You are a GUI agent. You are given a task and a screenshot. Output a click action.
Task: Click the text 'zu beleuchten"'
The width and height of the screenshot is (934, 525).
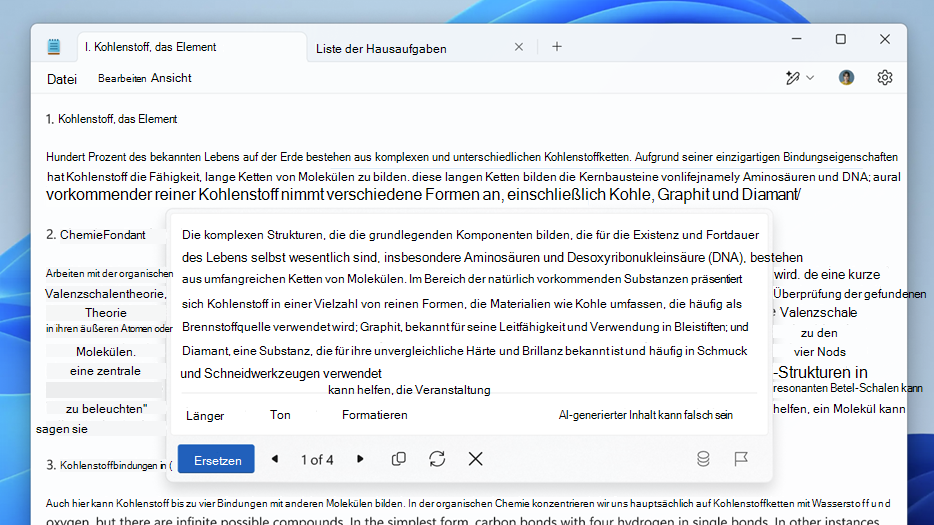tap(107, 409)
